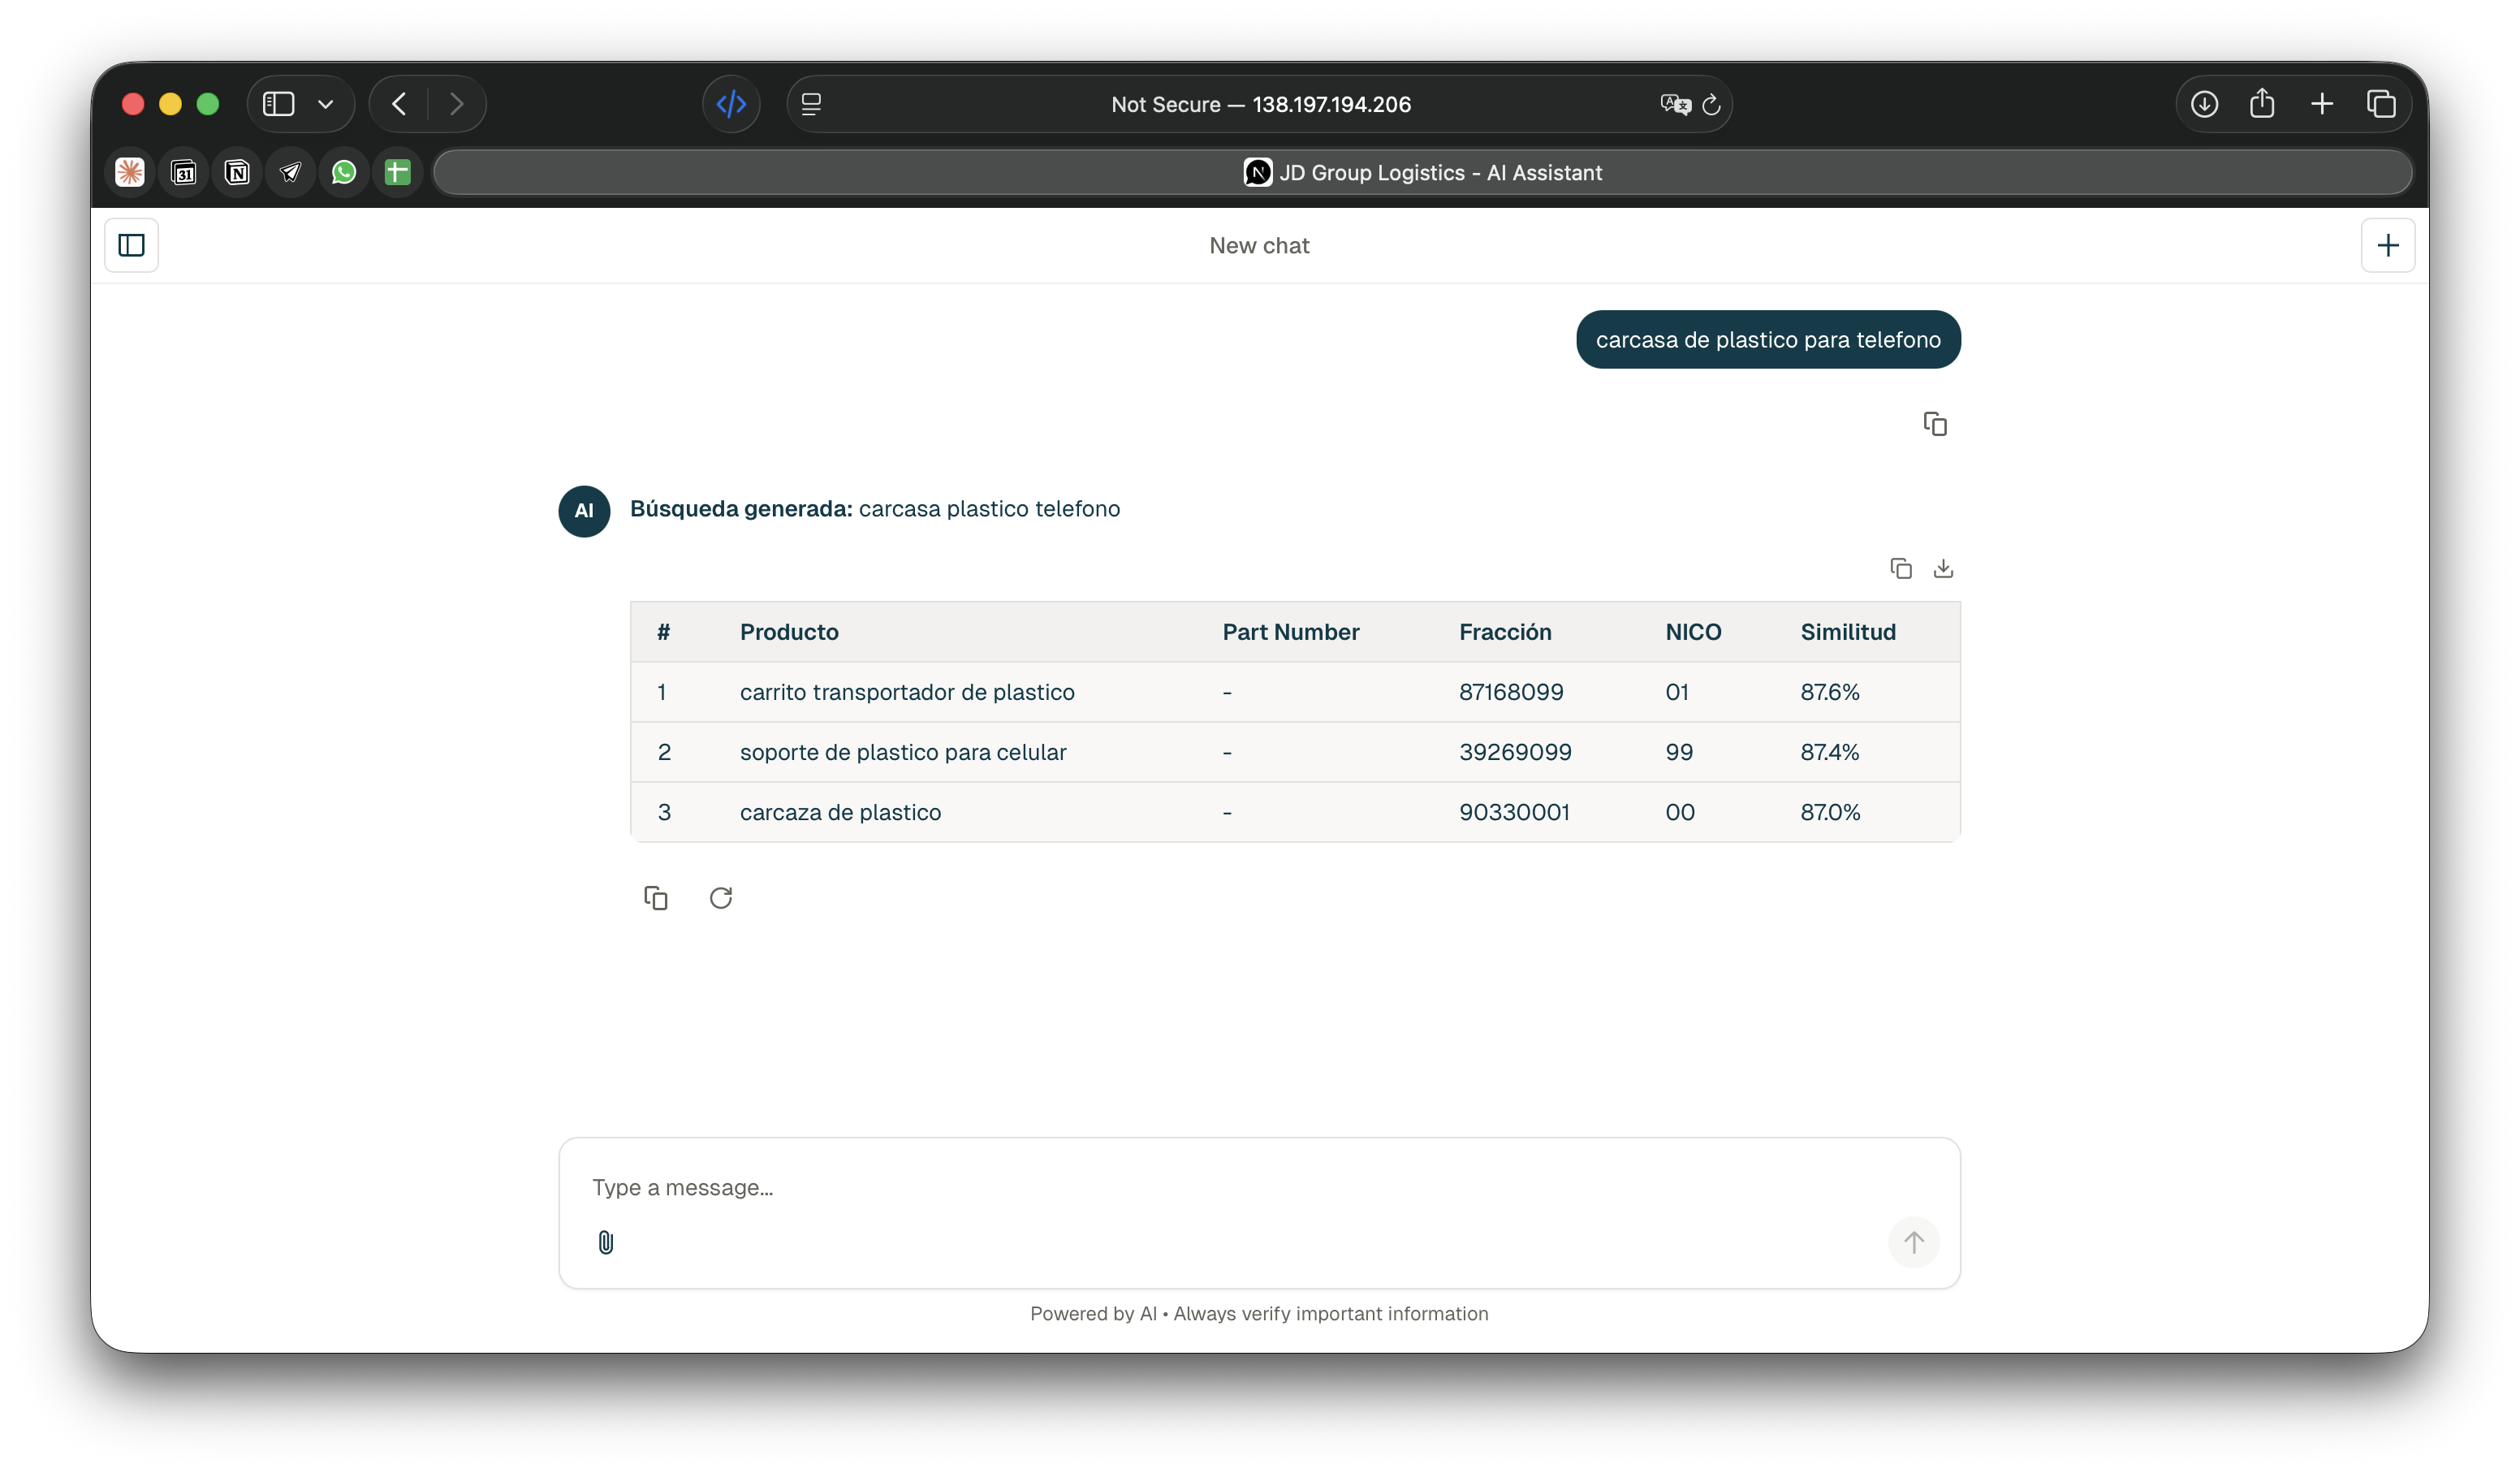This screenshot has width=2520, height=1473.
Task: Toggle the chat sidebar panel
Action: (131, 245)
